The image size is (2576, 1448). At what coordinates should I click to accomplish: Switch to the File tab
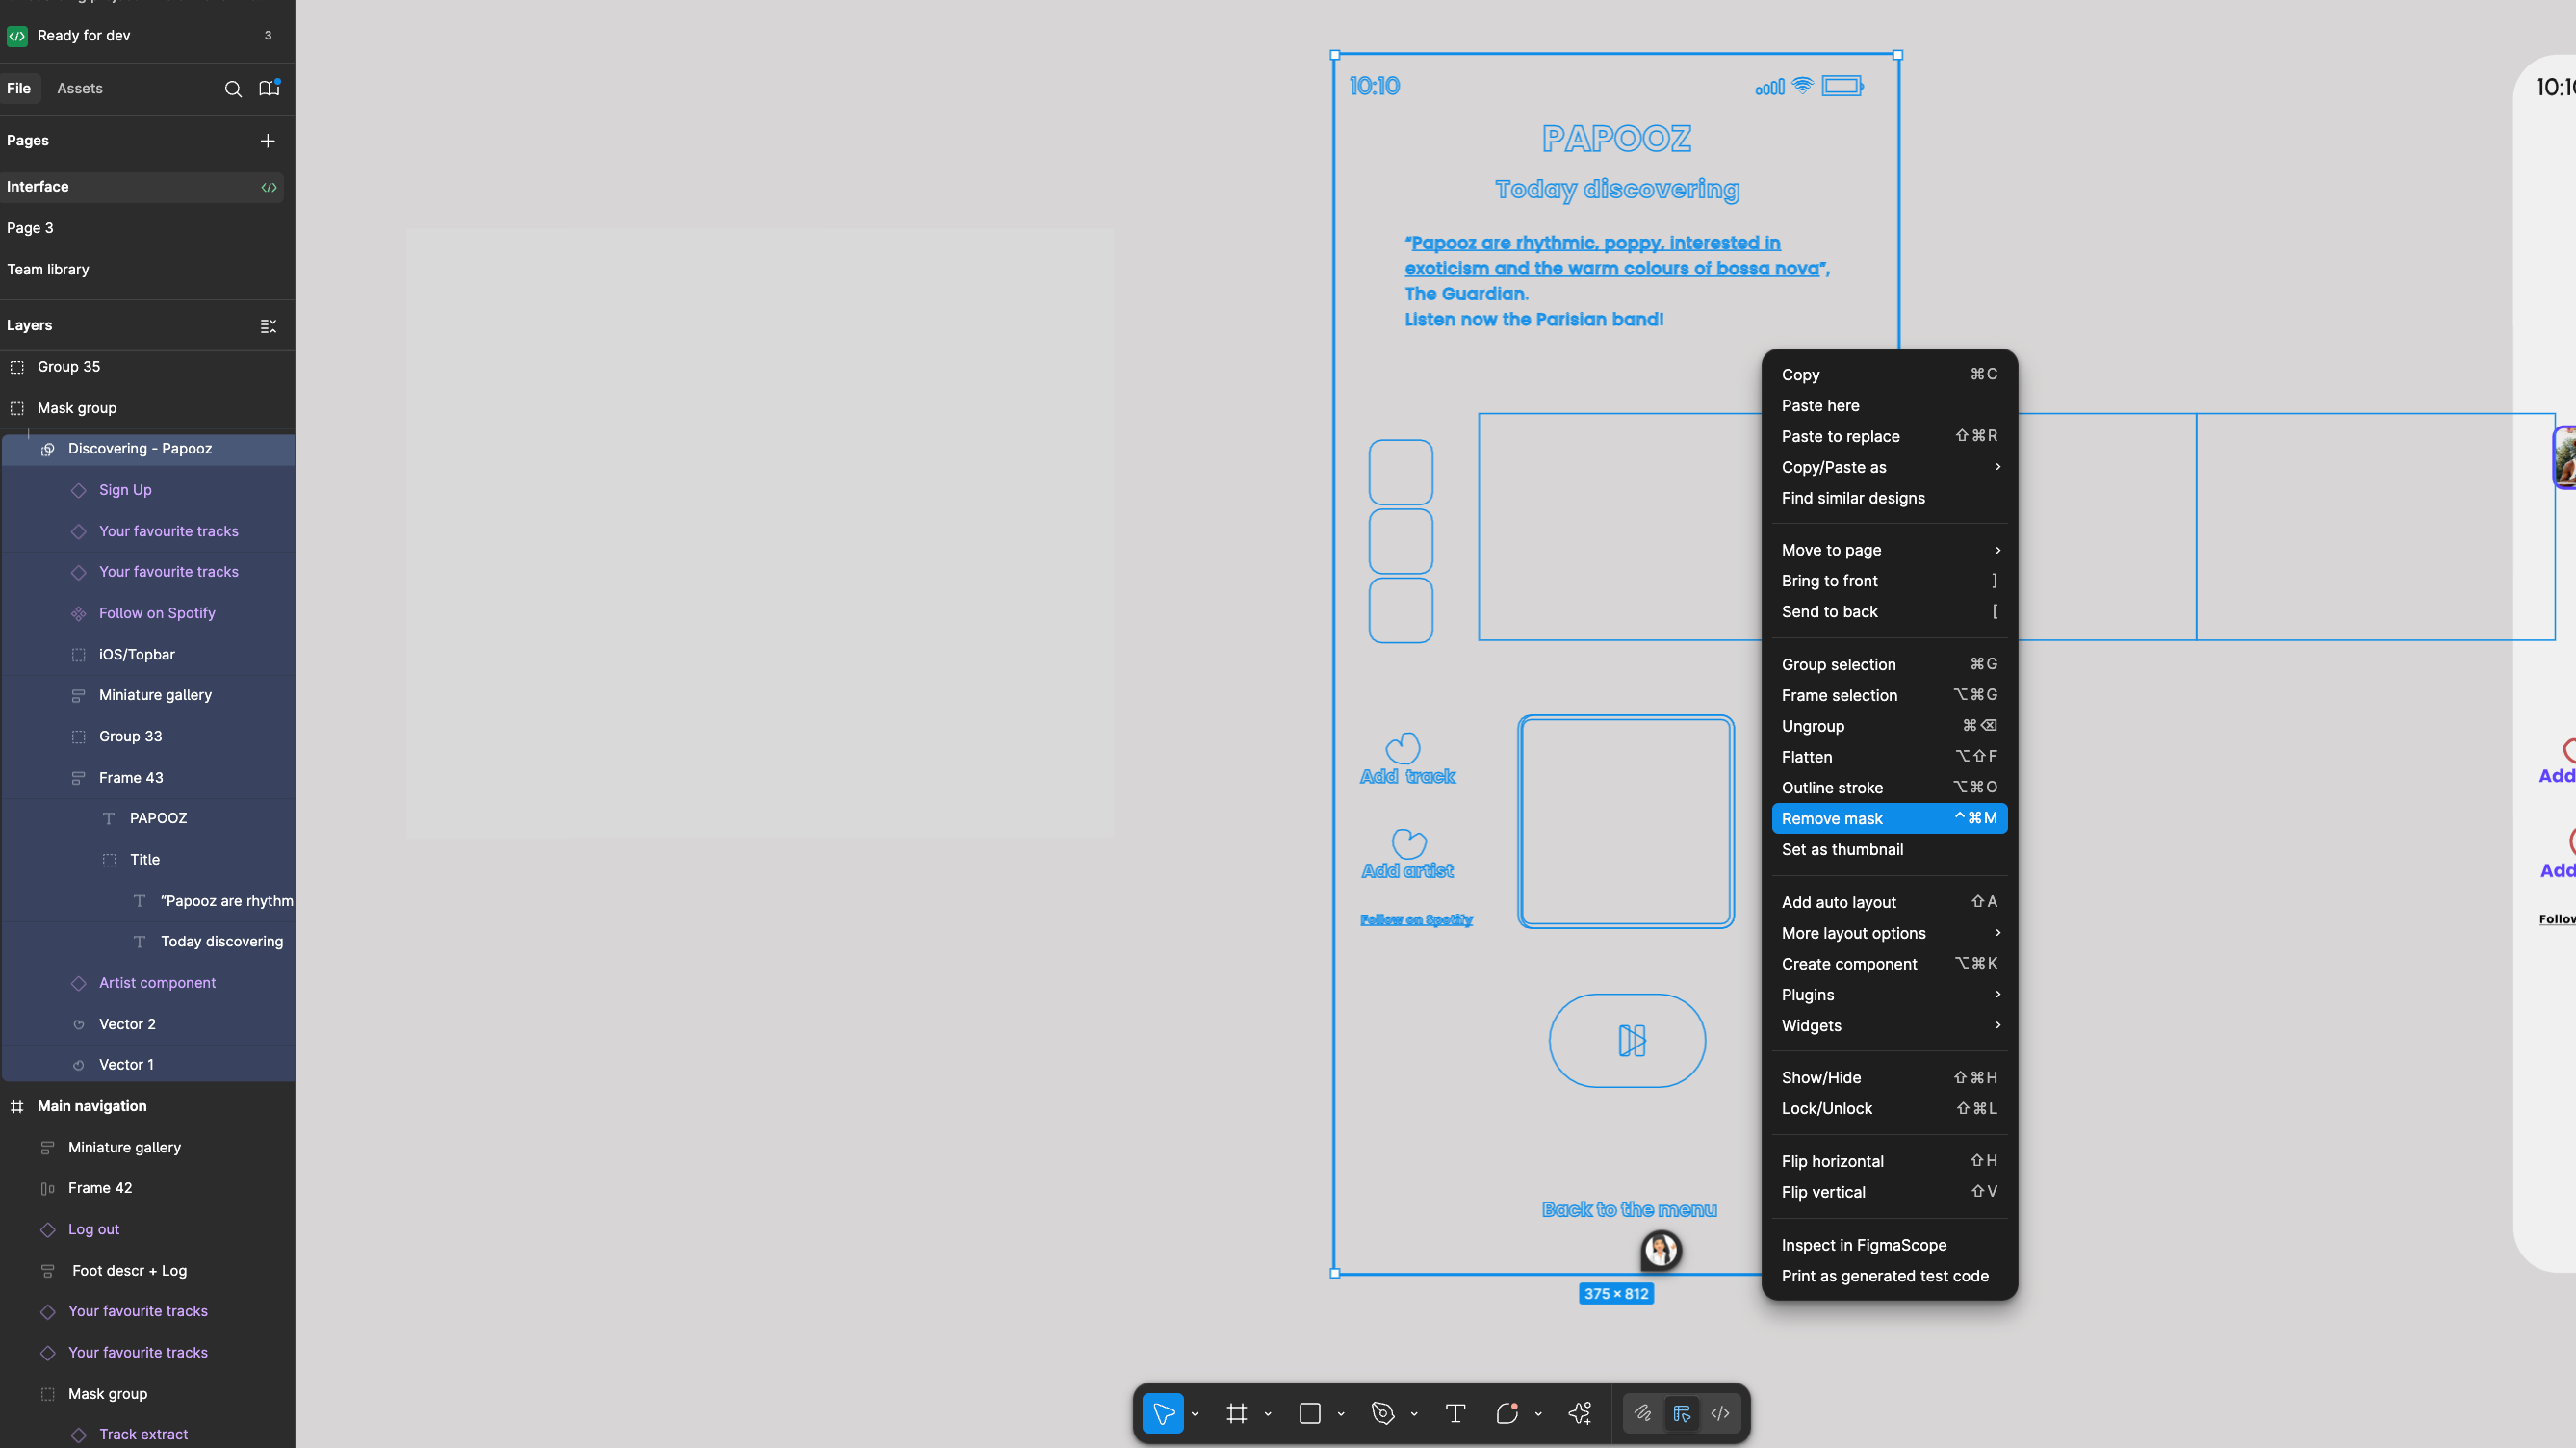click(x=19, y=88)
